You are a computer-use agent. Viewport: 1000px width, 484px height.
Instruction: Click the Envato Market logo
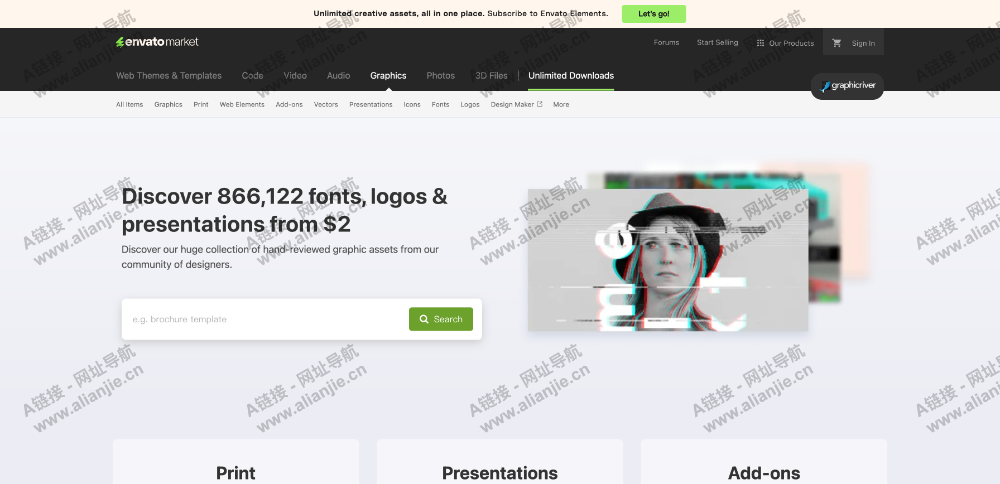click(157, 42)
